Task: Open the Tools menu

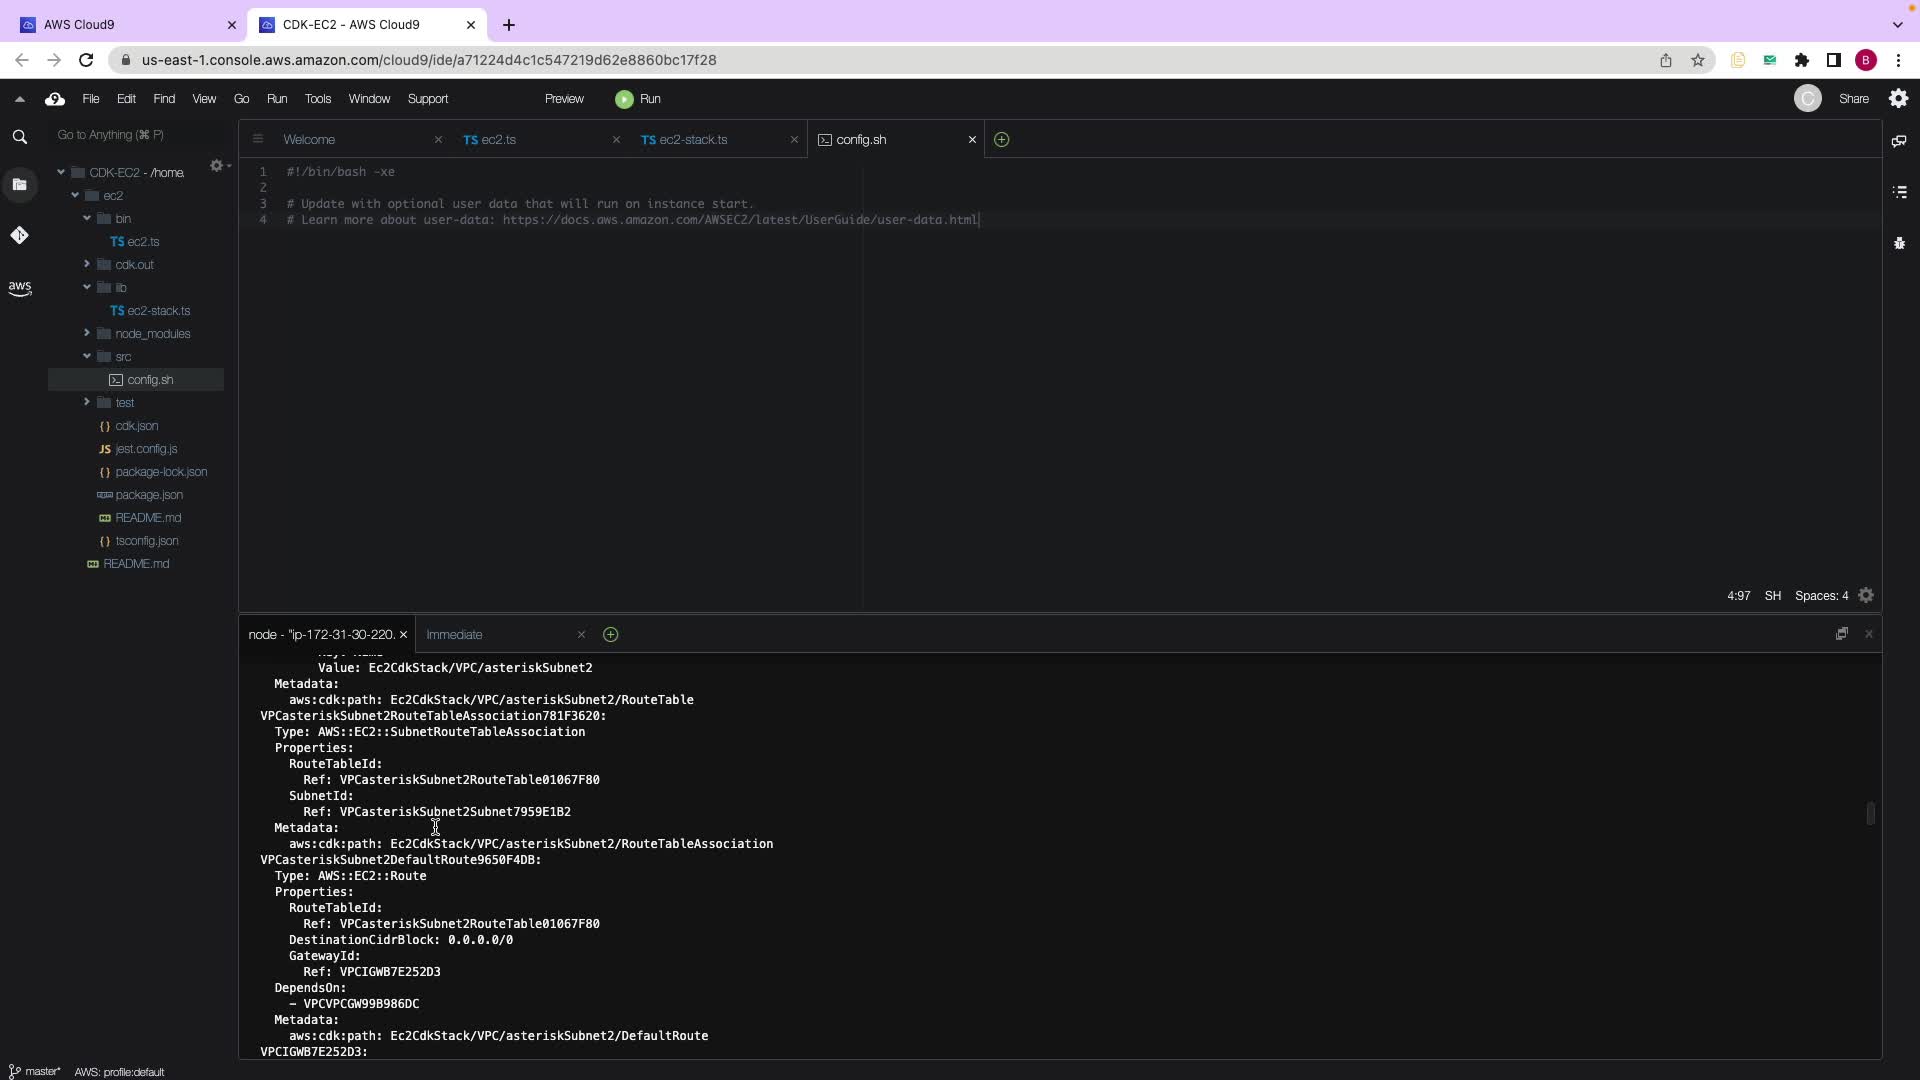Action: (x=317, y=99)
